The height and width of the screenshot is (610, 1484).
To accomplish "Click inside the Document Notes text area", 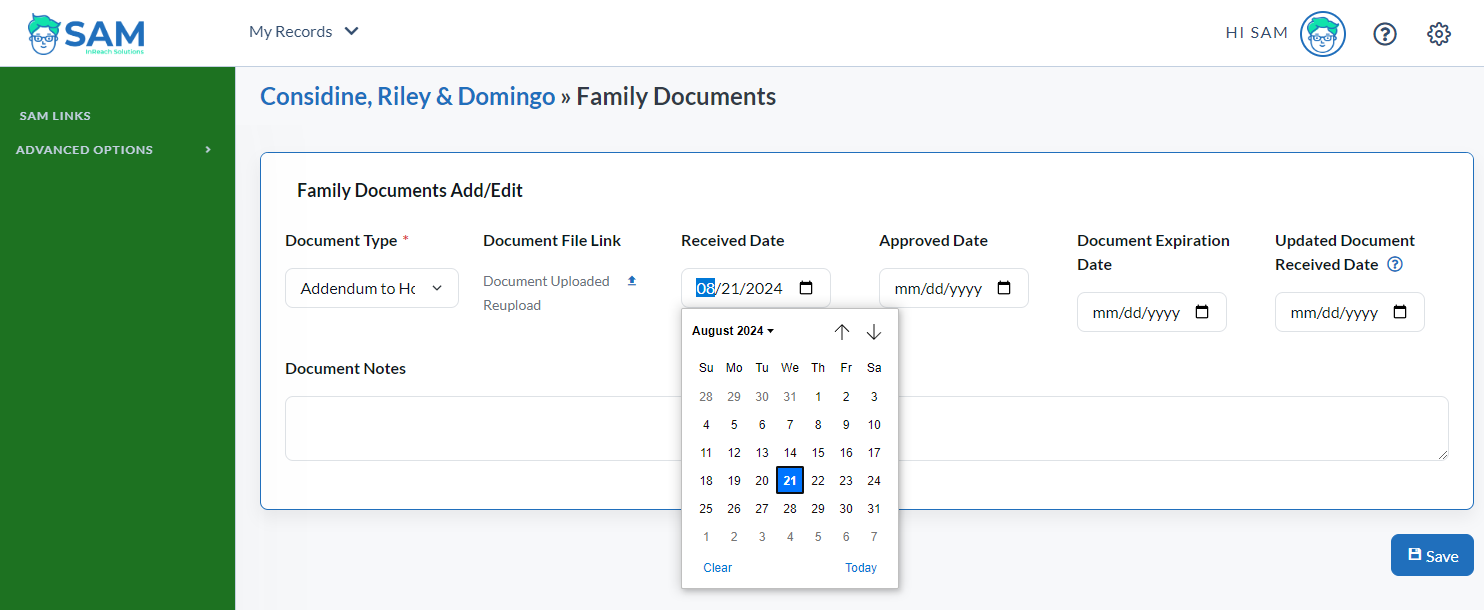I will pos(867,428).
